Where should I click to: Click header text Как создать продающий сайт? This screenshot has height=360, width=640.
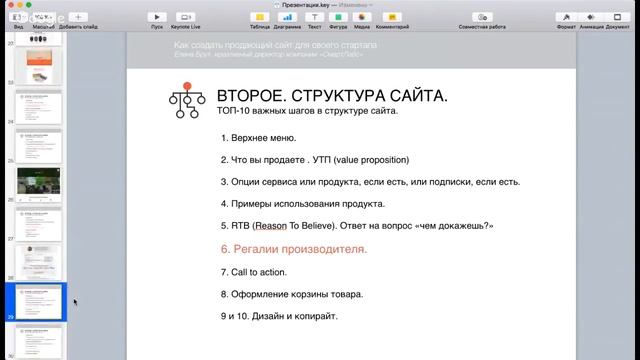tap(275, 45)
